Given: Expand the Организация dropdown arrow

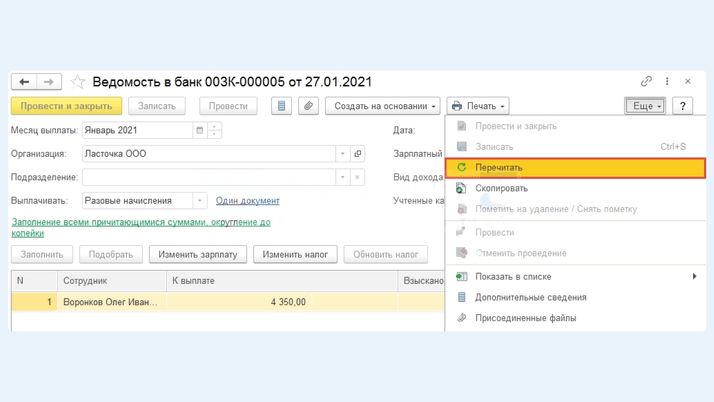Looking at the screenshot, I should tap(342, 154).
